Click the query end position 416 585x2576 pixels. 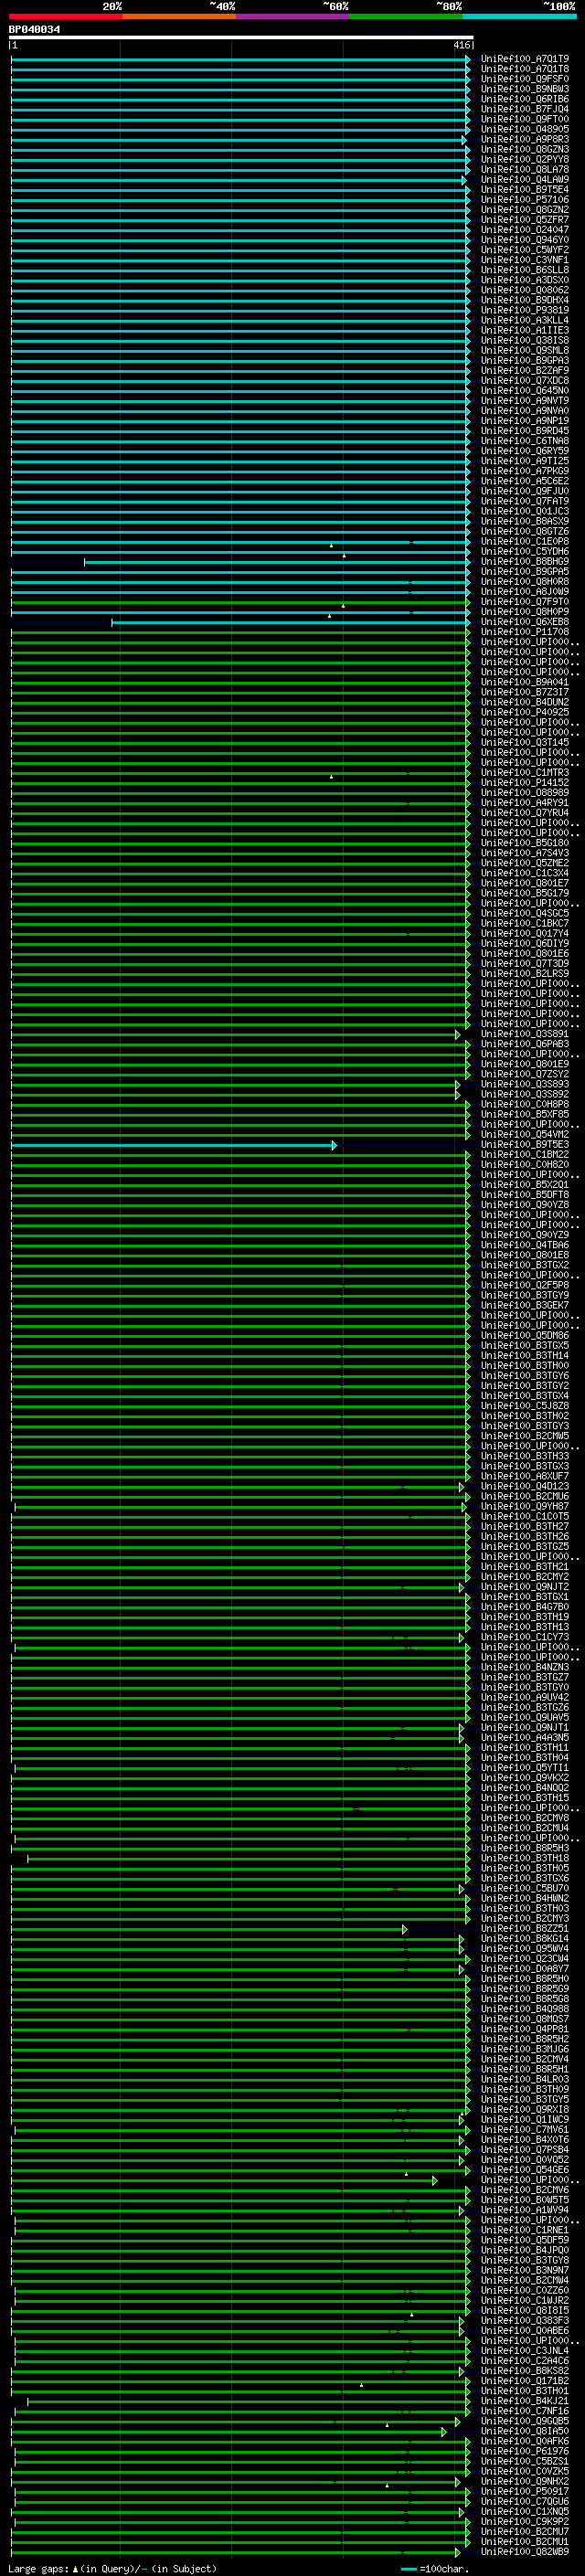pos(461,45)
